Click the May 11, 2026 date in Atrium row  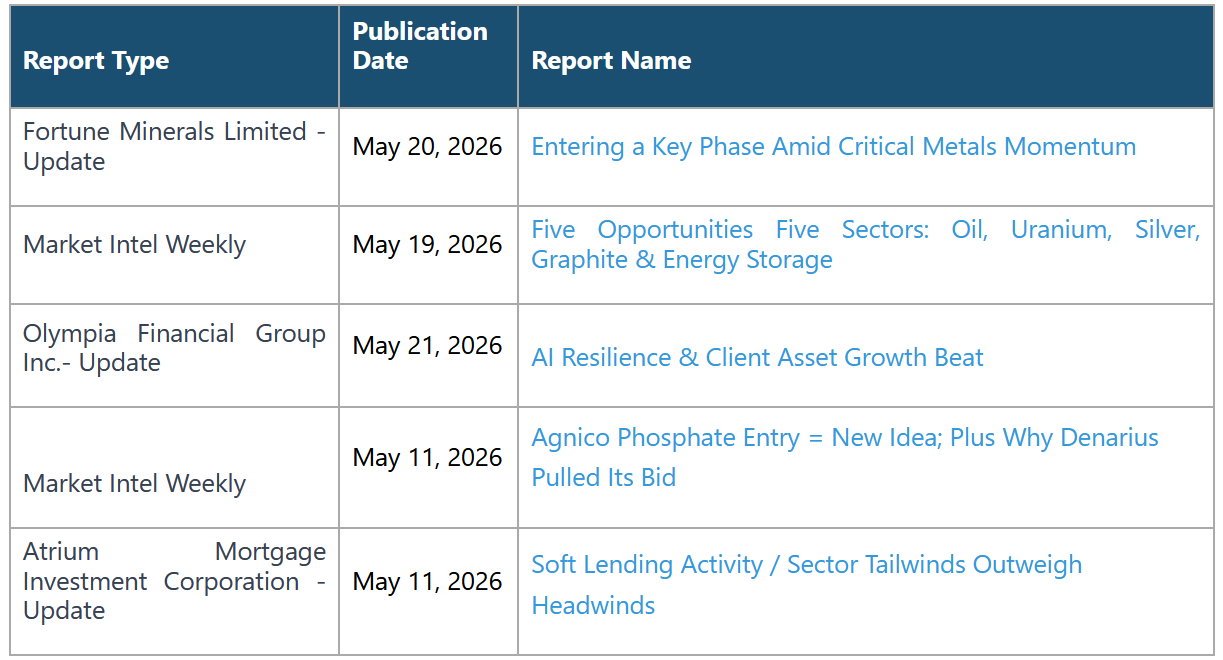click(x=427, y=582)
